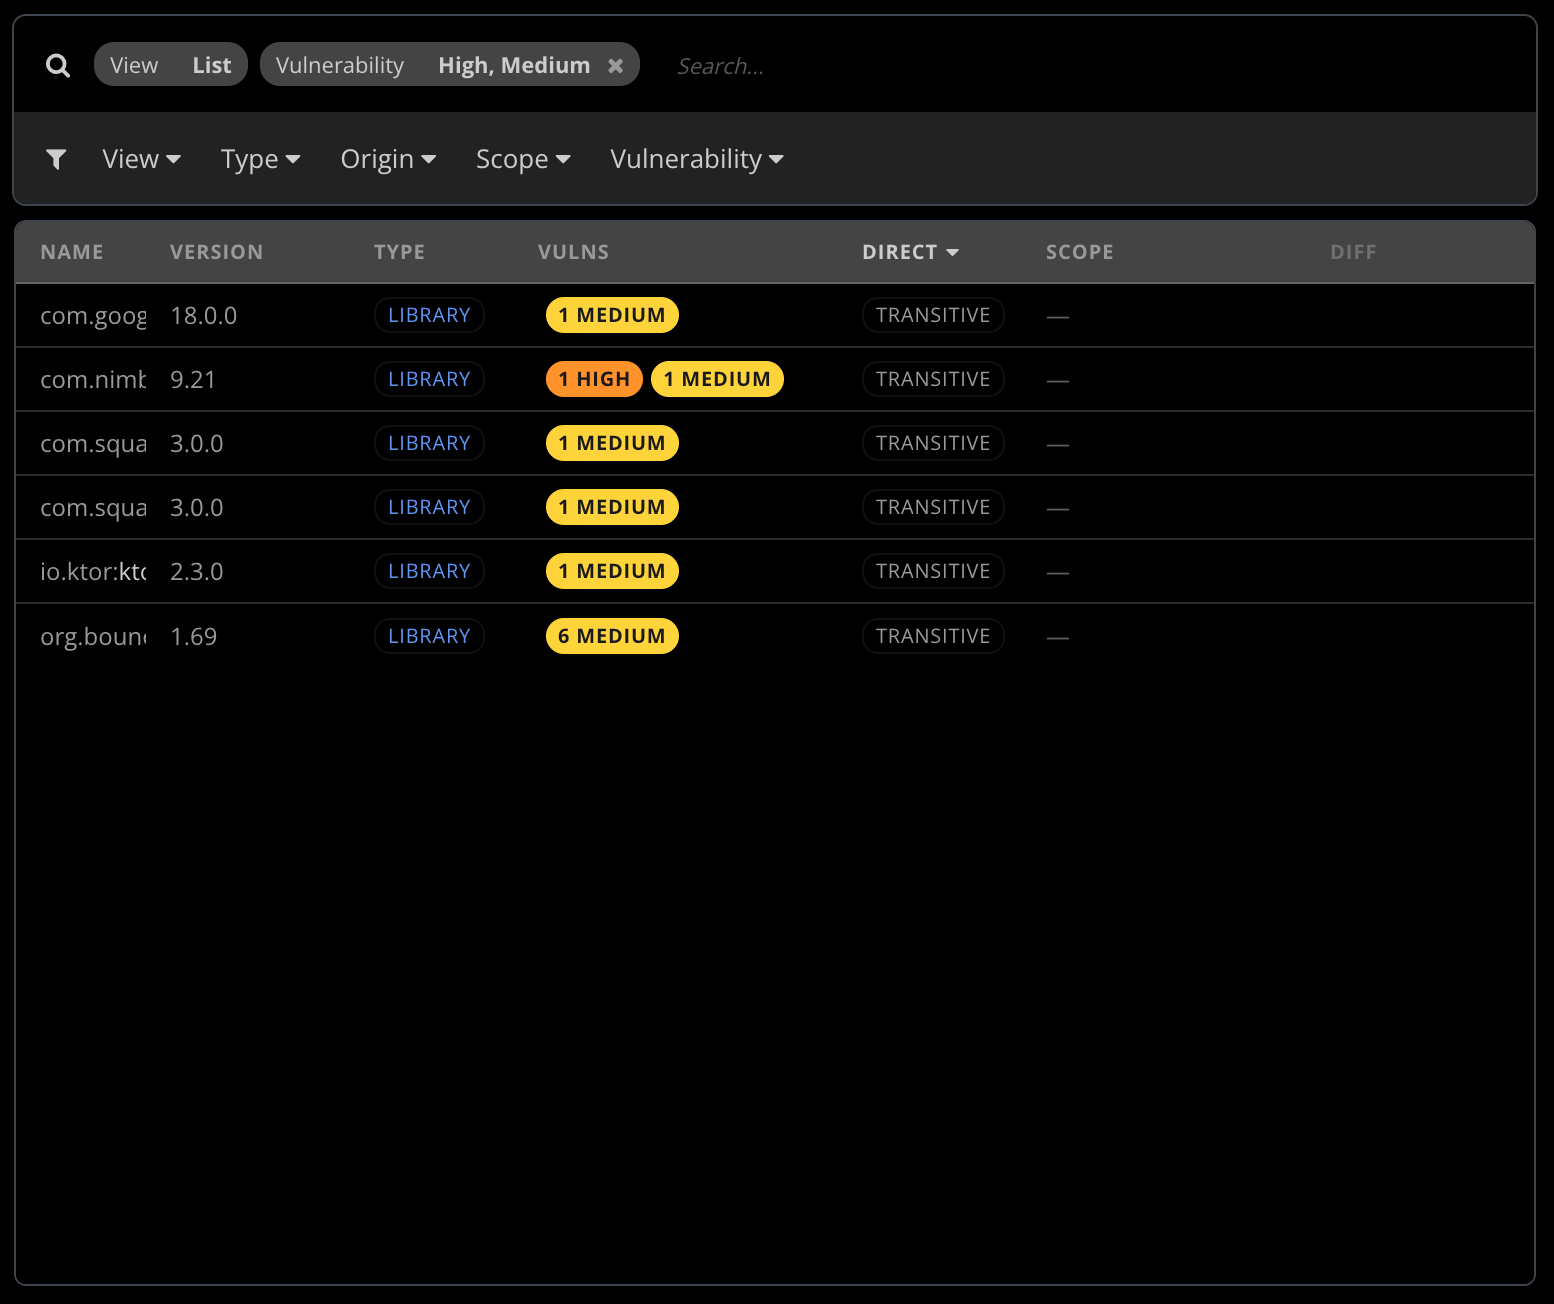Open the Type filter dropdown
The width and height of the screenshot is (1554, 1304).
(260, 159)
